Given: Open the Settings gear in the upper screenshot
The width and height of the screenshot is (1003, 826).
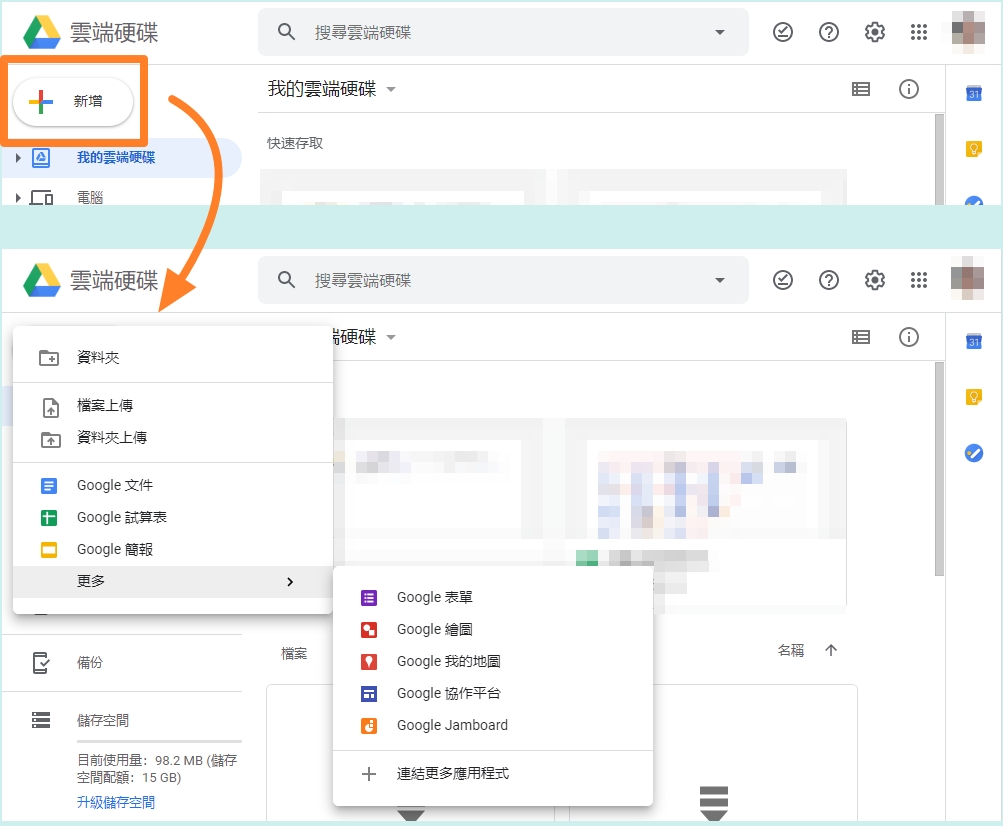Looking at the screenshot, I should coord(874,32).
